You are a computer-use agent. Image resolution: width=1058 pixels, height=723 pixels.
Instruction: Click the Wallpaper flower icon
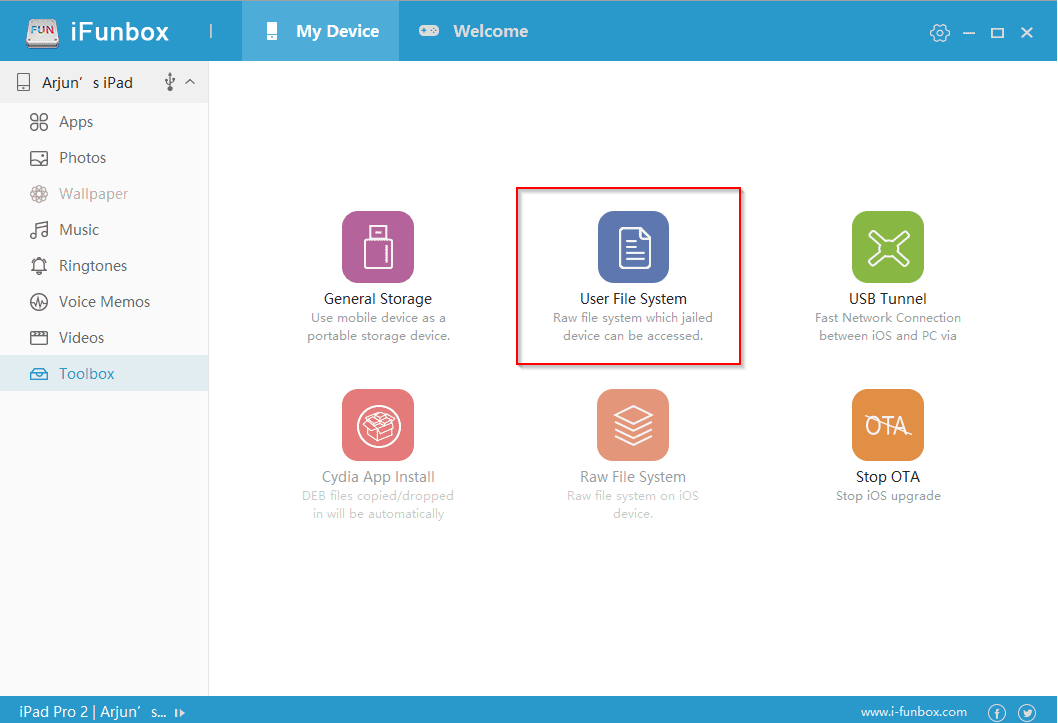point(39,194)
